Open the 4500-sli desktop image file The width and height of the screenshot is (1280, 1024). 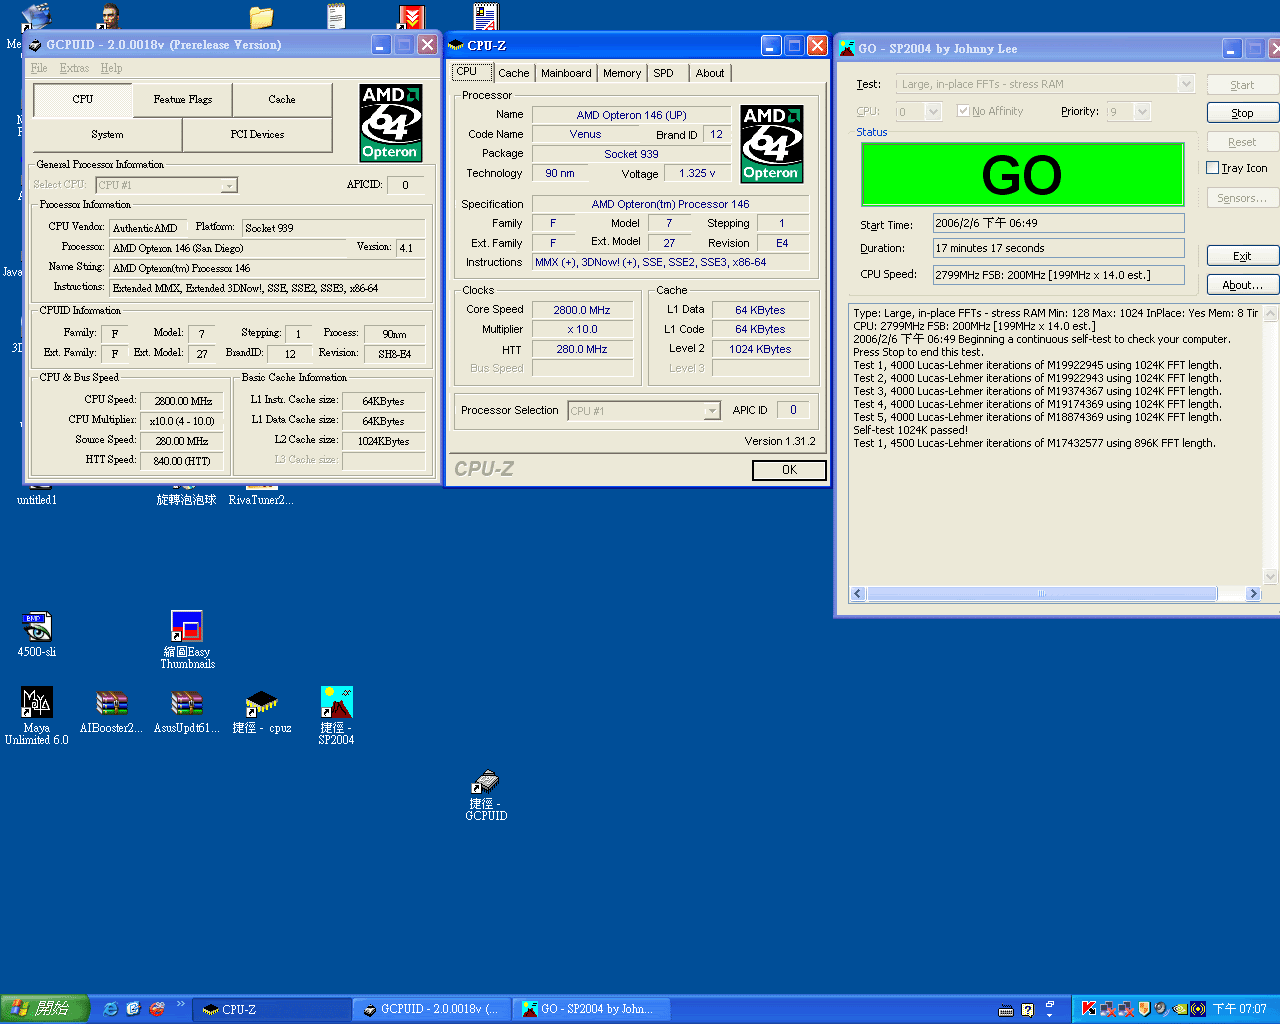[x=37, y=634]
